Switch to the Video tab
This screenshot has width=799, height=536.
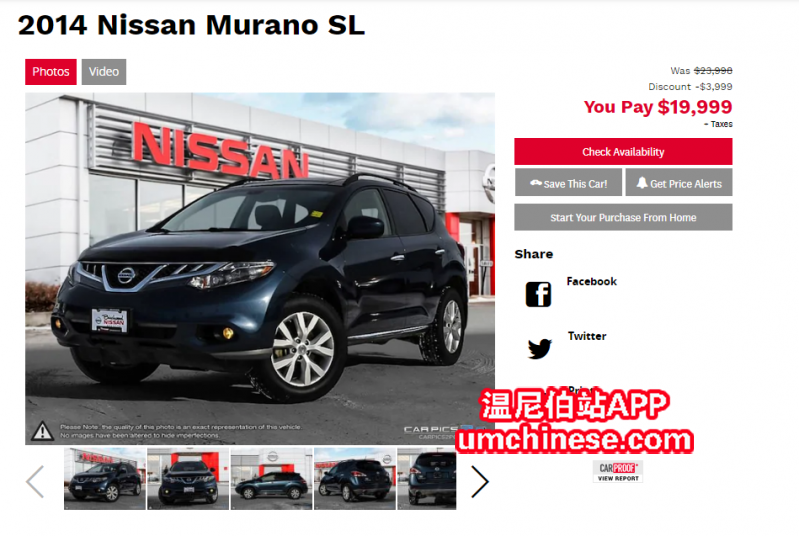coord(104,72)
